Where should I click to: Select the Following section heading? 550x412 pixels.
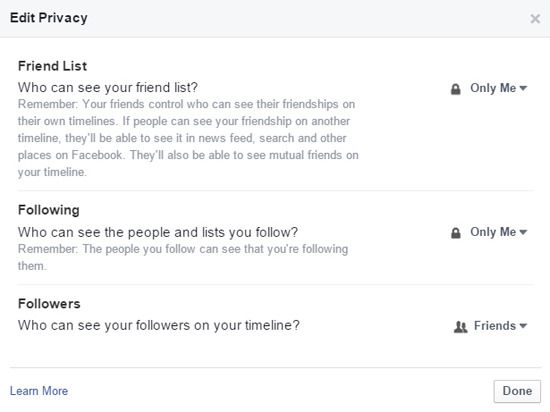point(49,210)
